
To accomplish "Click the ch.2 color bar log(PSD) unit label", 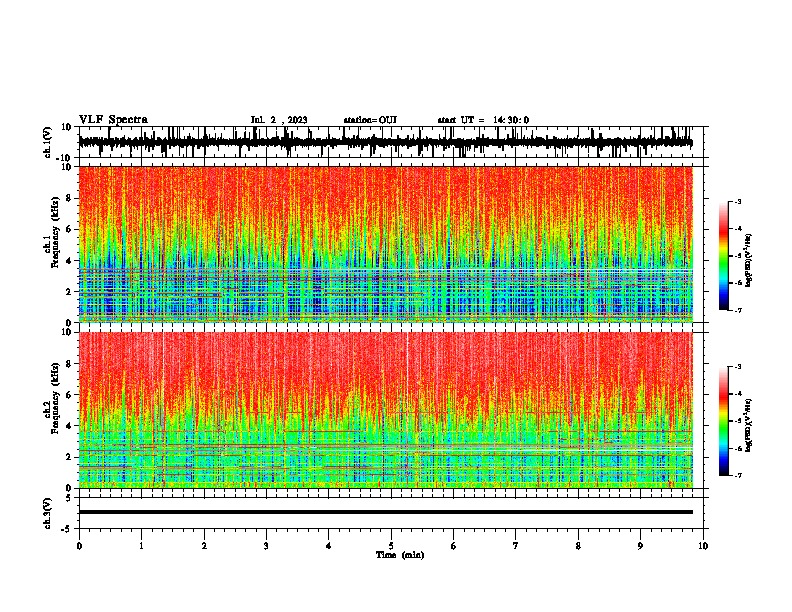I will pyautogui.click(x=749, y=425).
